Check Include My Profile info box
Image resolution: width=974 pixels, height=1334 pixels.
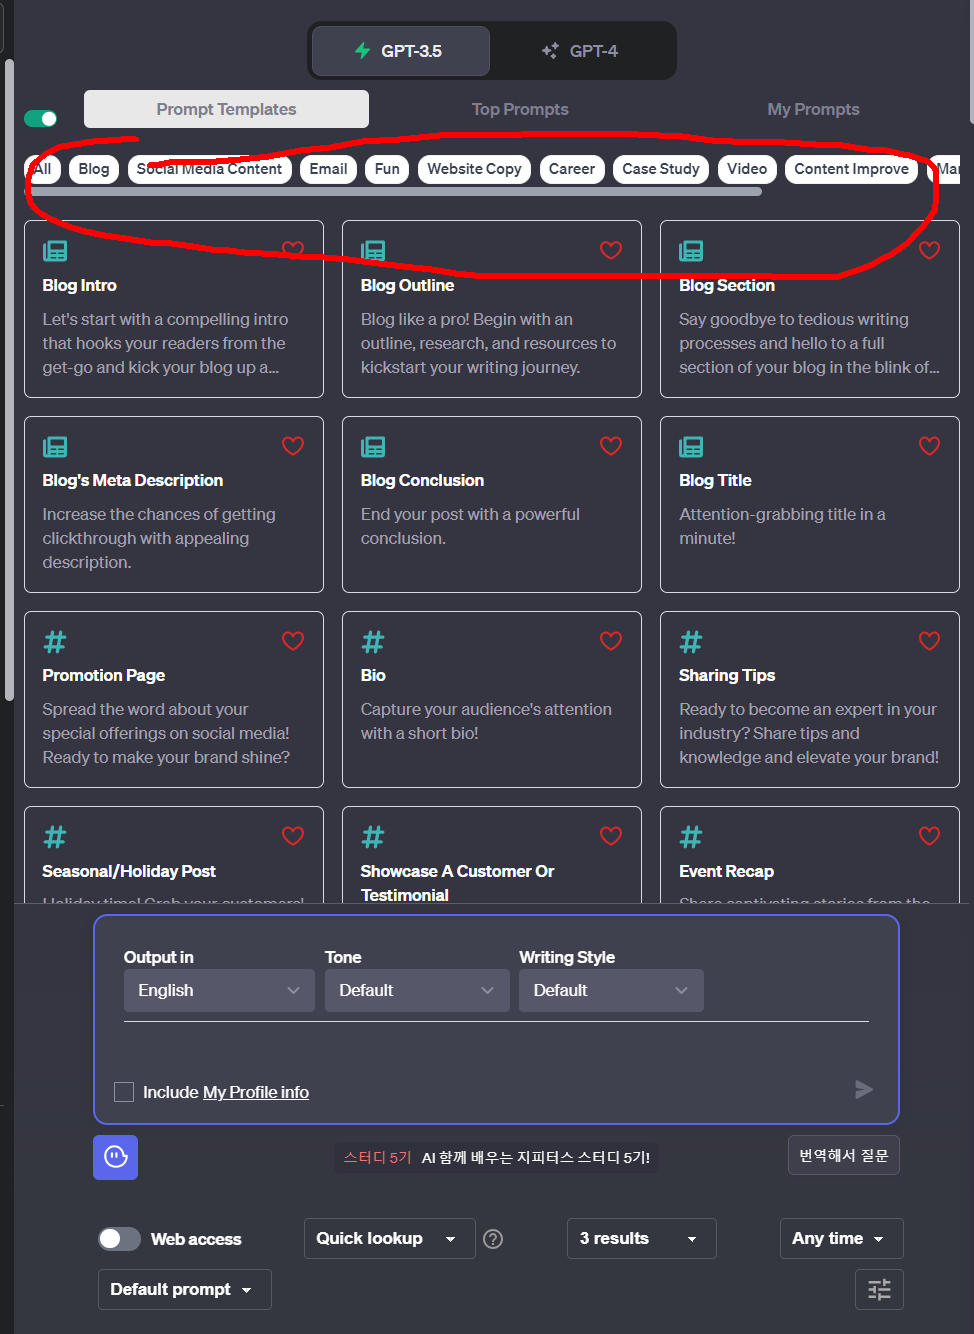pyautogui.click(x=124, y=1092)
